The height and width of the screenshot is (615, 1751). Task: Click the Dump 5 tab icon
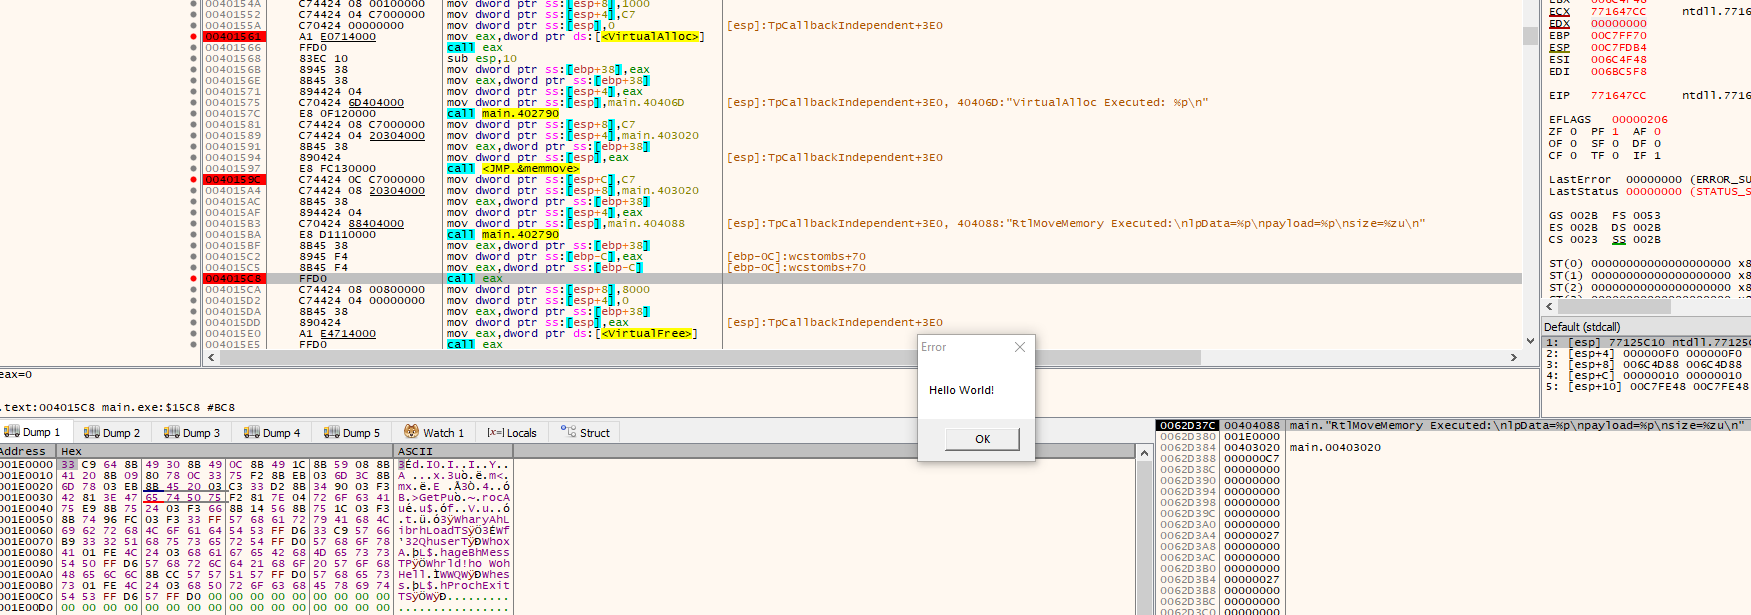(x=331, y=433)
